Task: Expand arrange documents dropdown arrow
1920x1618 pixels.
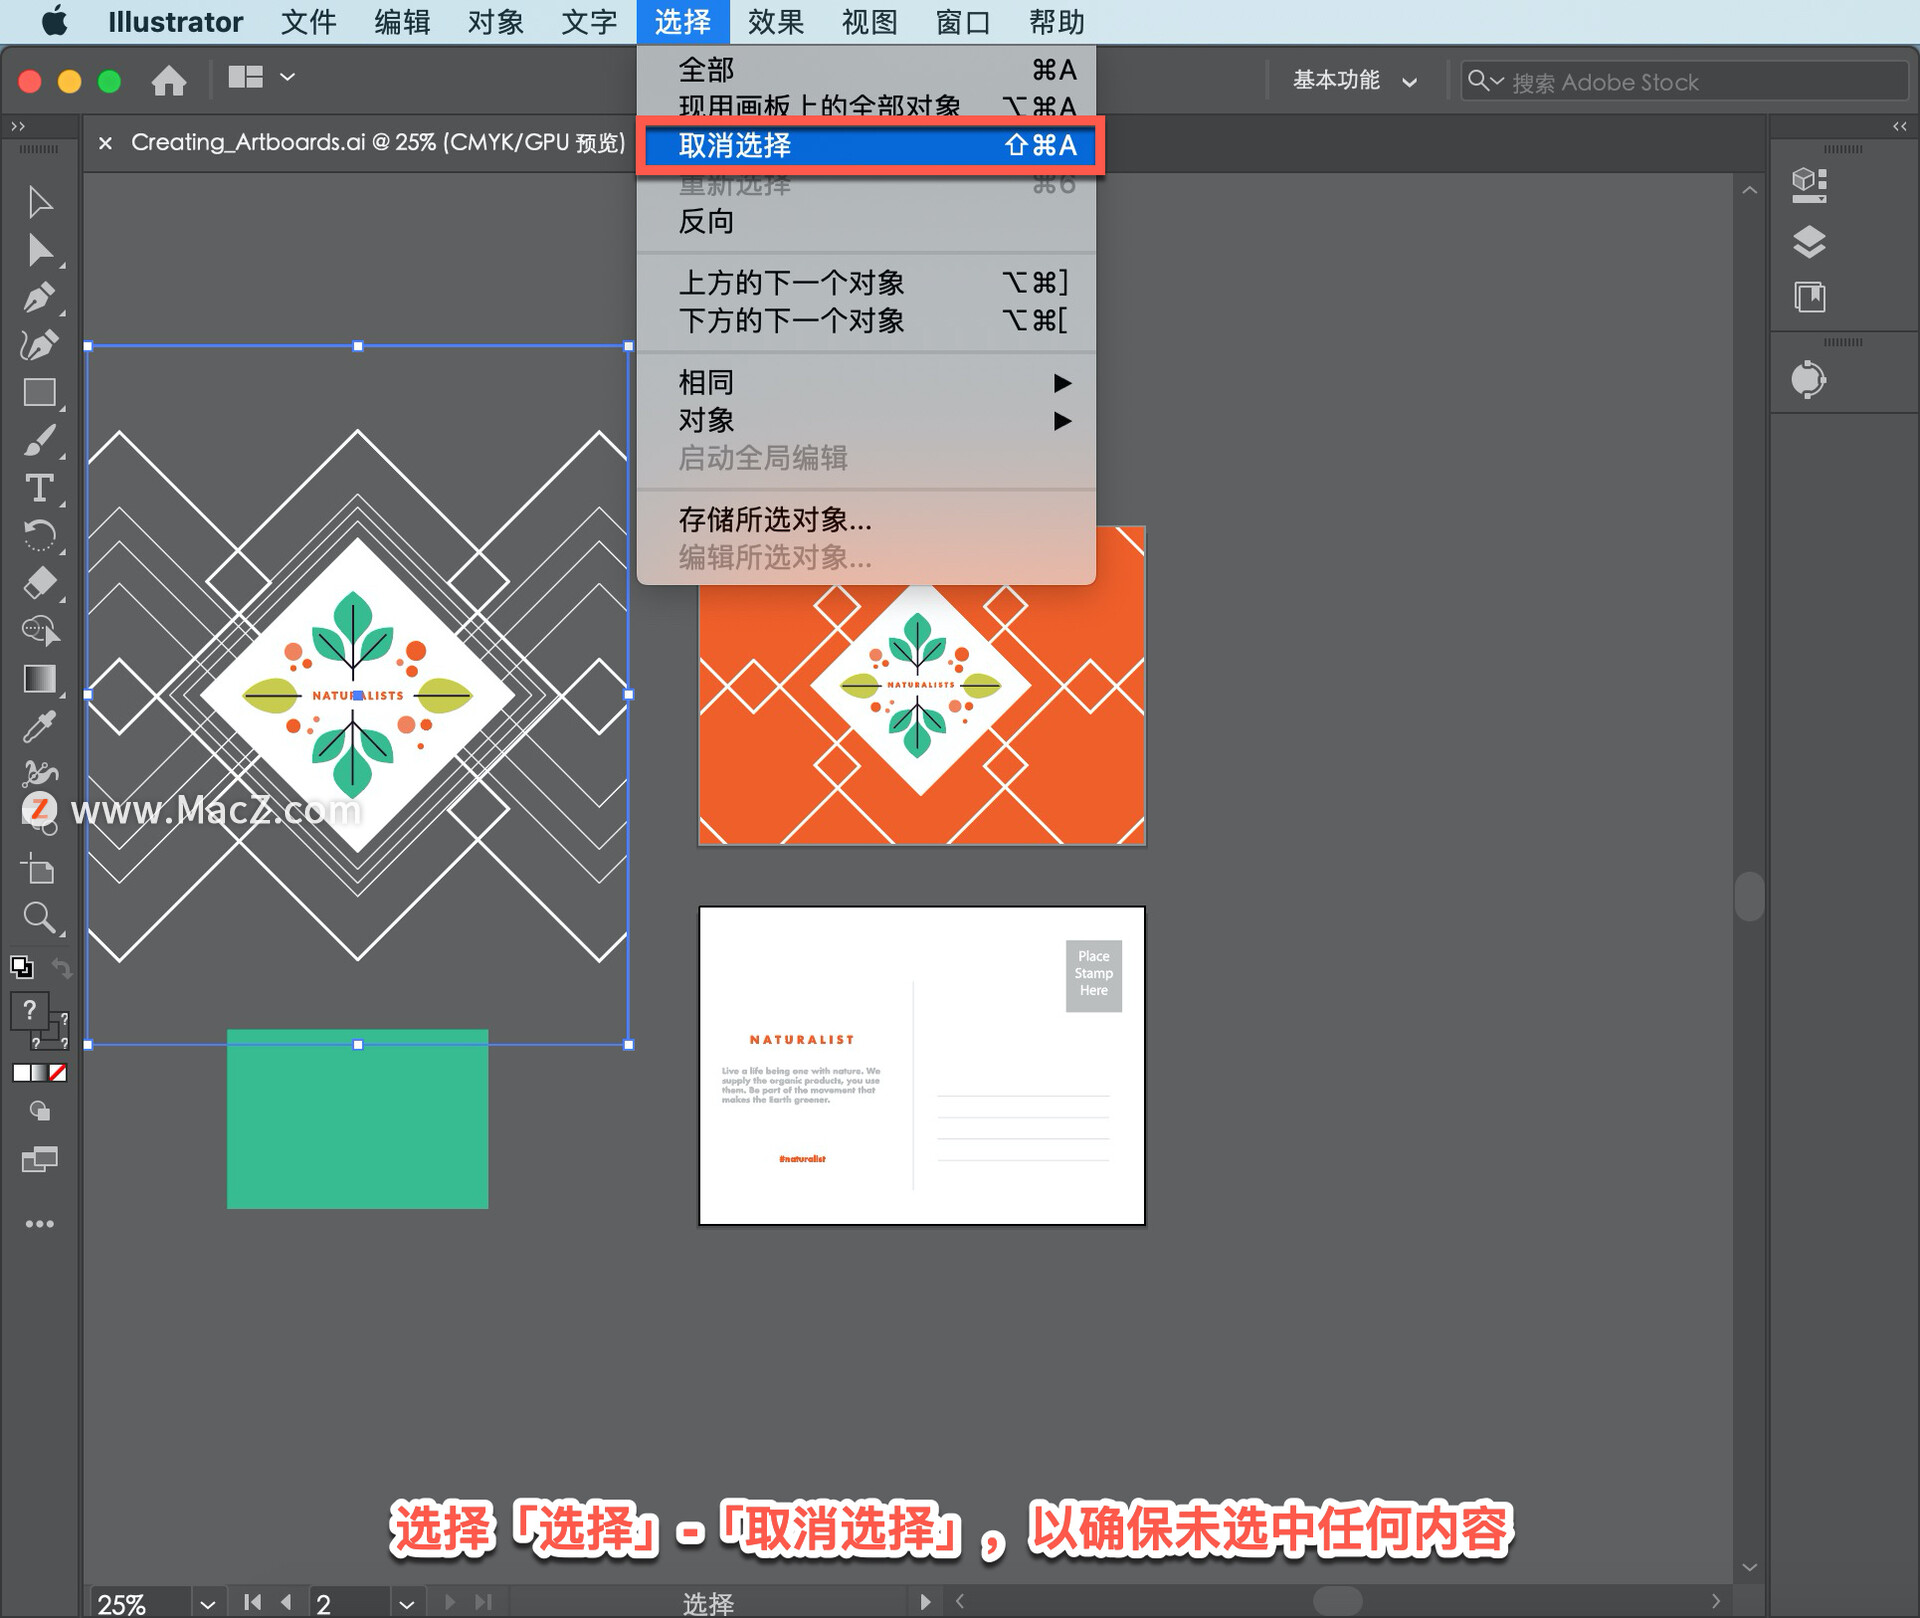Action: pyautogui.click(x=288, y=77)
